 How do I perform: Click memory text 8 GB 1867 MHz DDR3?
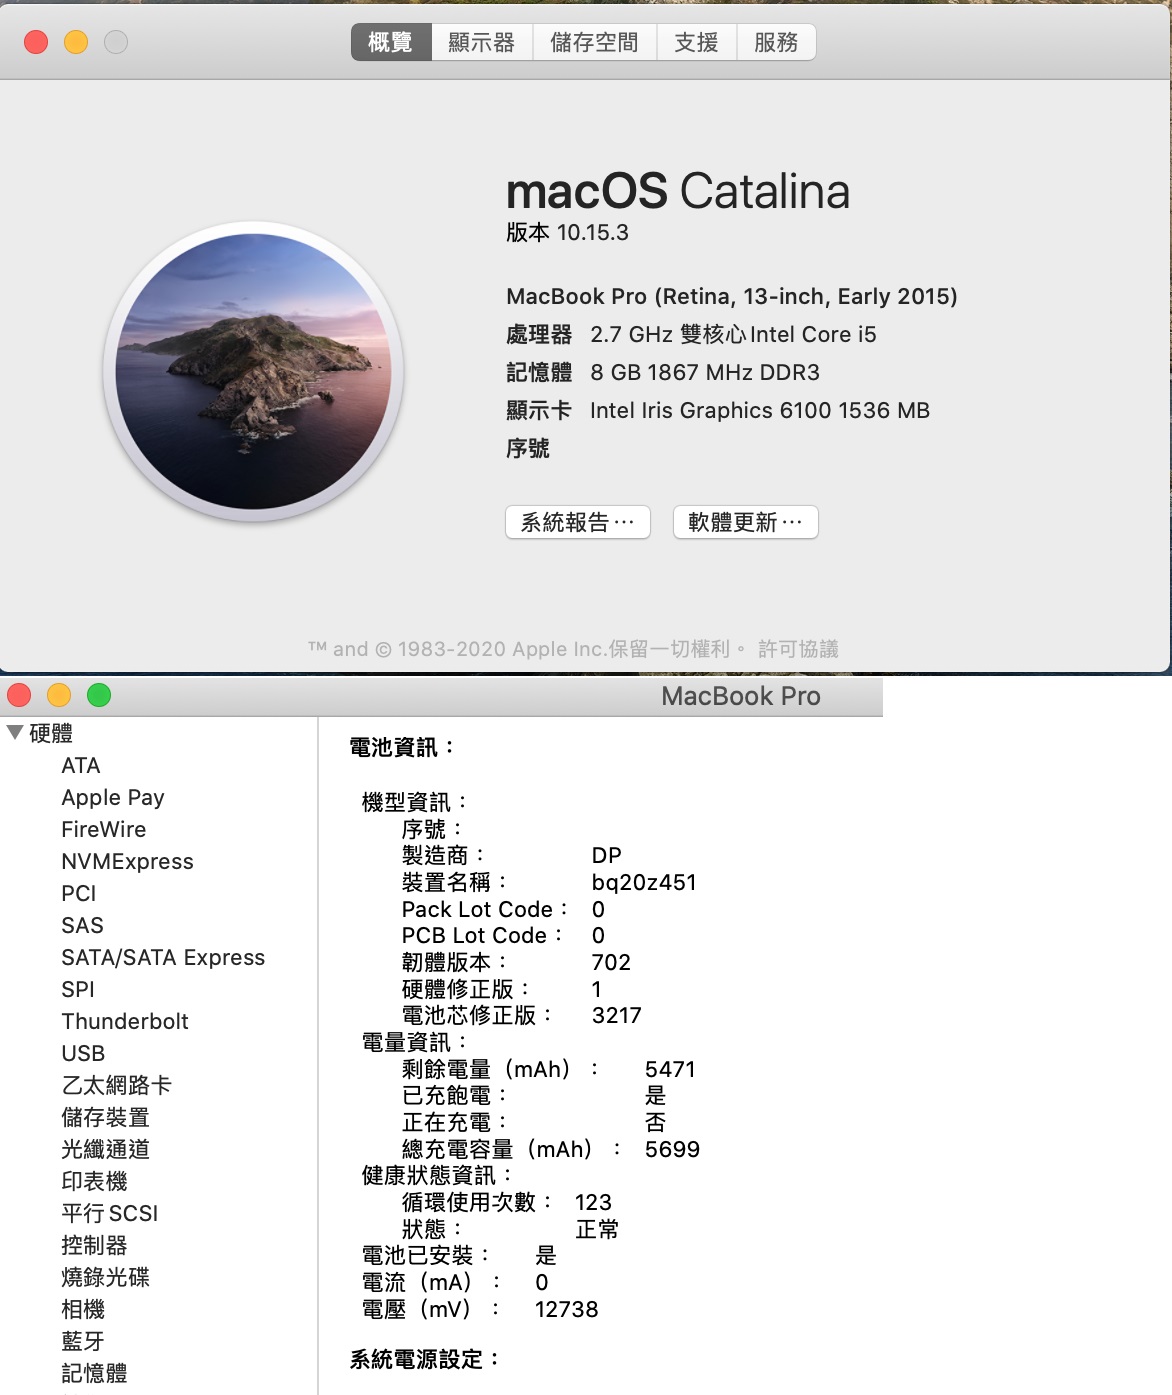click(x=705, y=373)
